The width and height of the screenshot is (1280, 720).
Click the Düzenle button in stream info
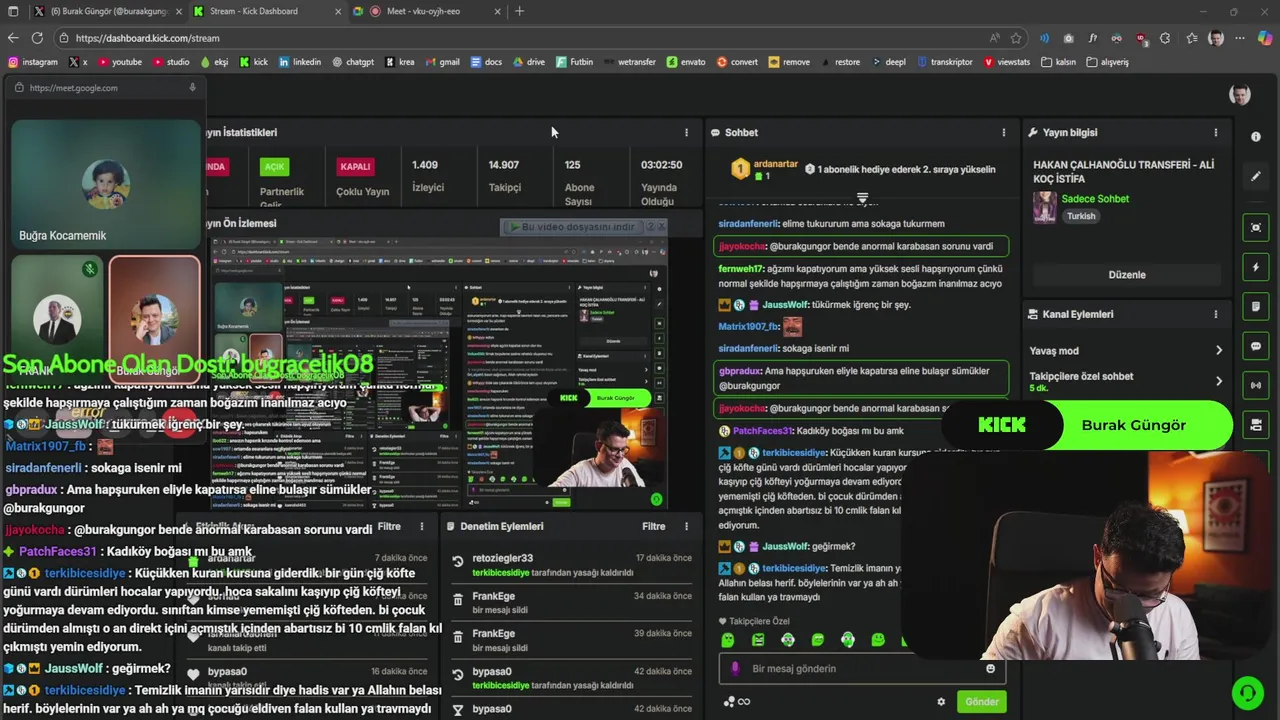click(x=1126, y=275)
